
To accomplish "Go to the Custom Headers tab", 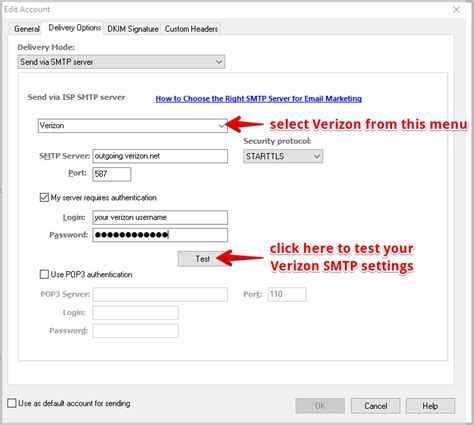I will click(x=191, y=29).
